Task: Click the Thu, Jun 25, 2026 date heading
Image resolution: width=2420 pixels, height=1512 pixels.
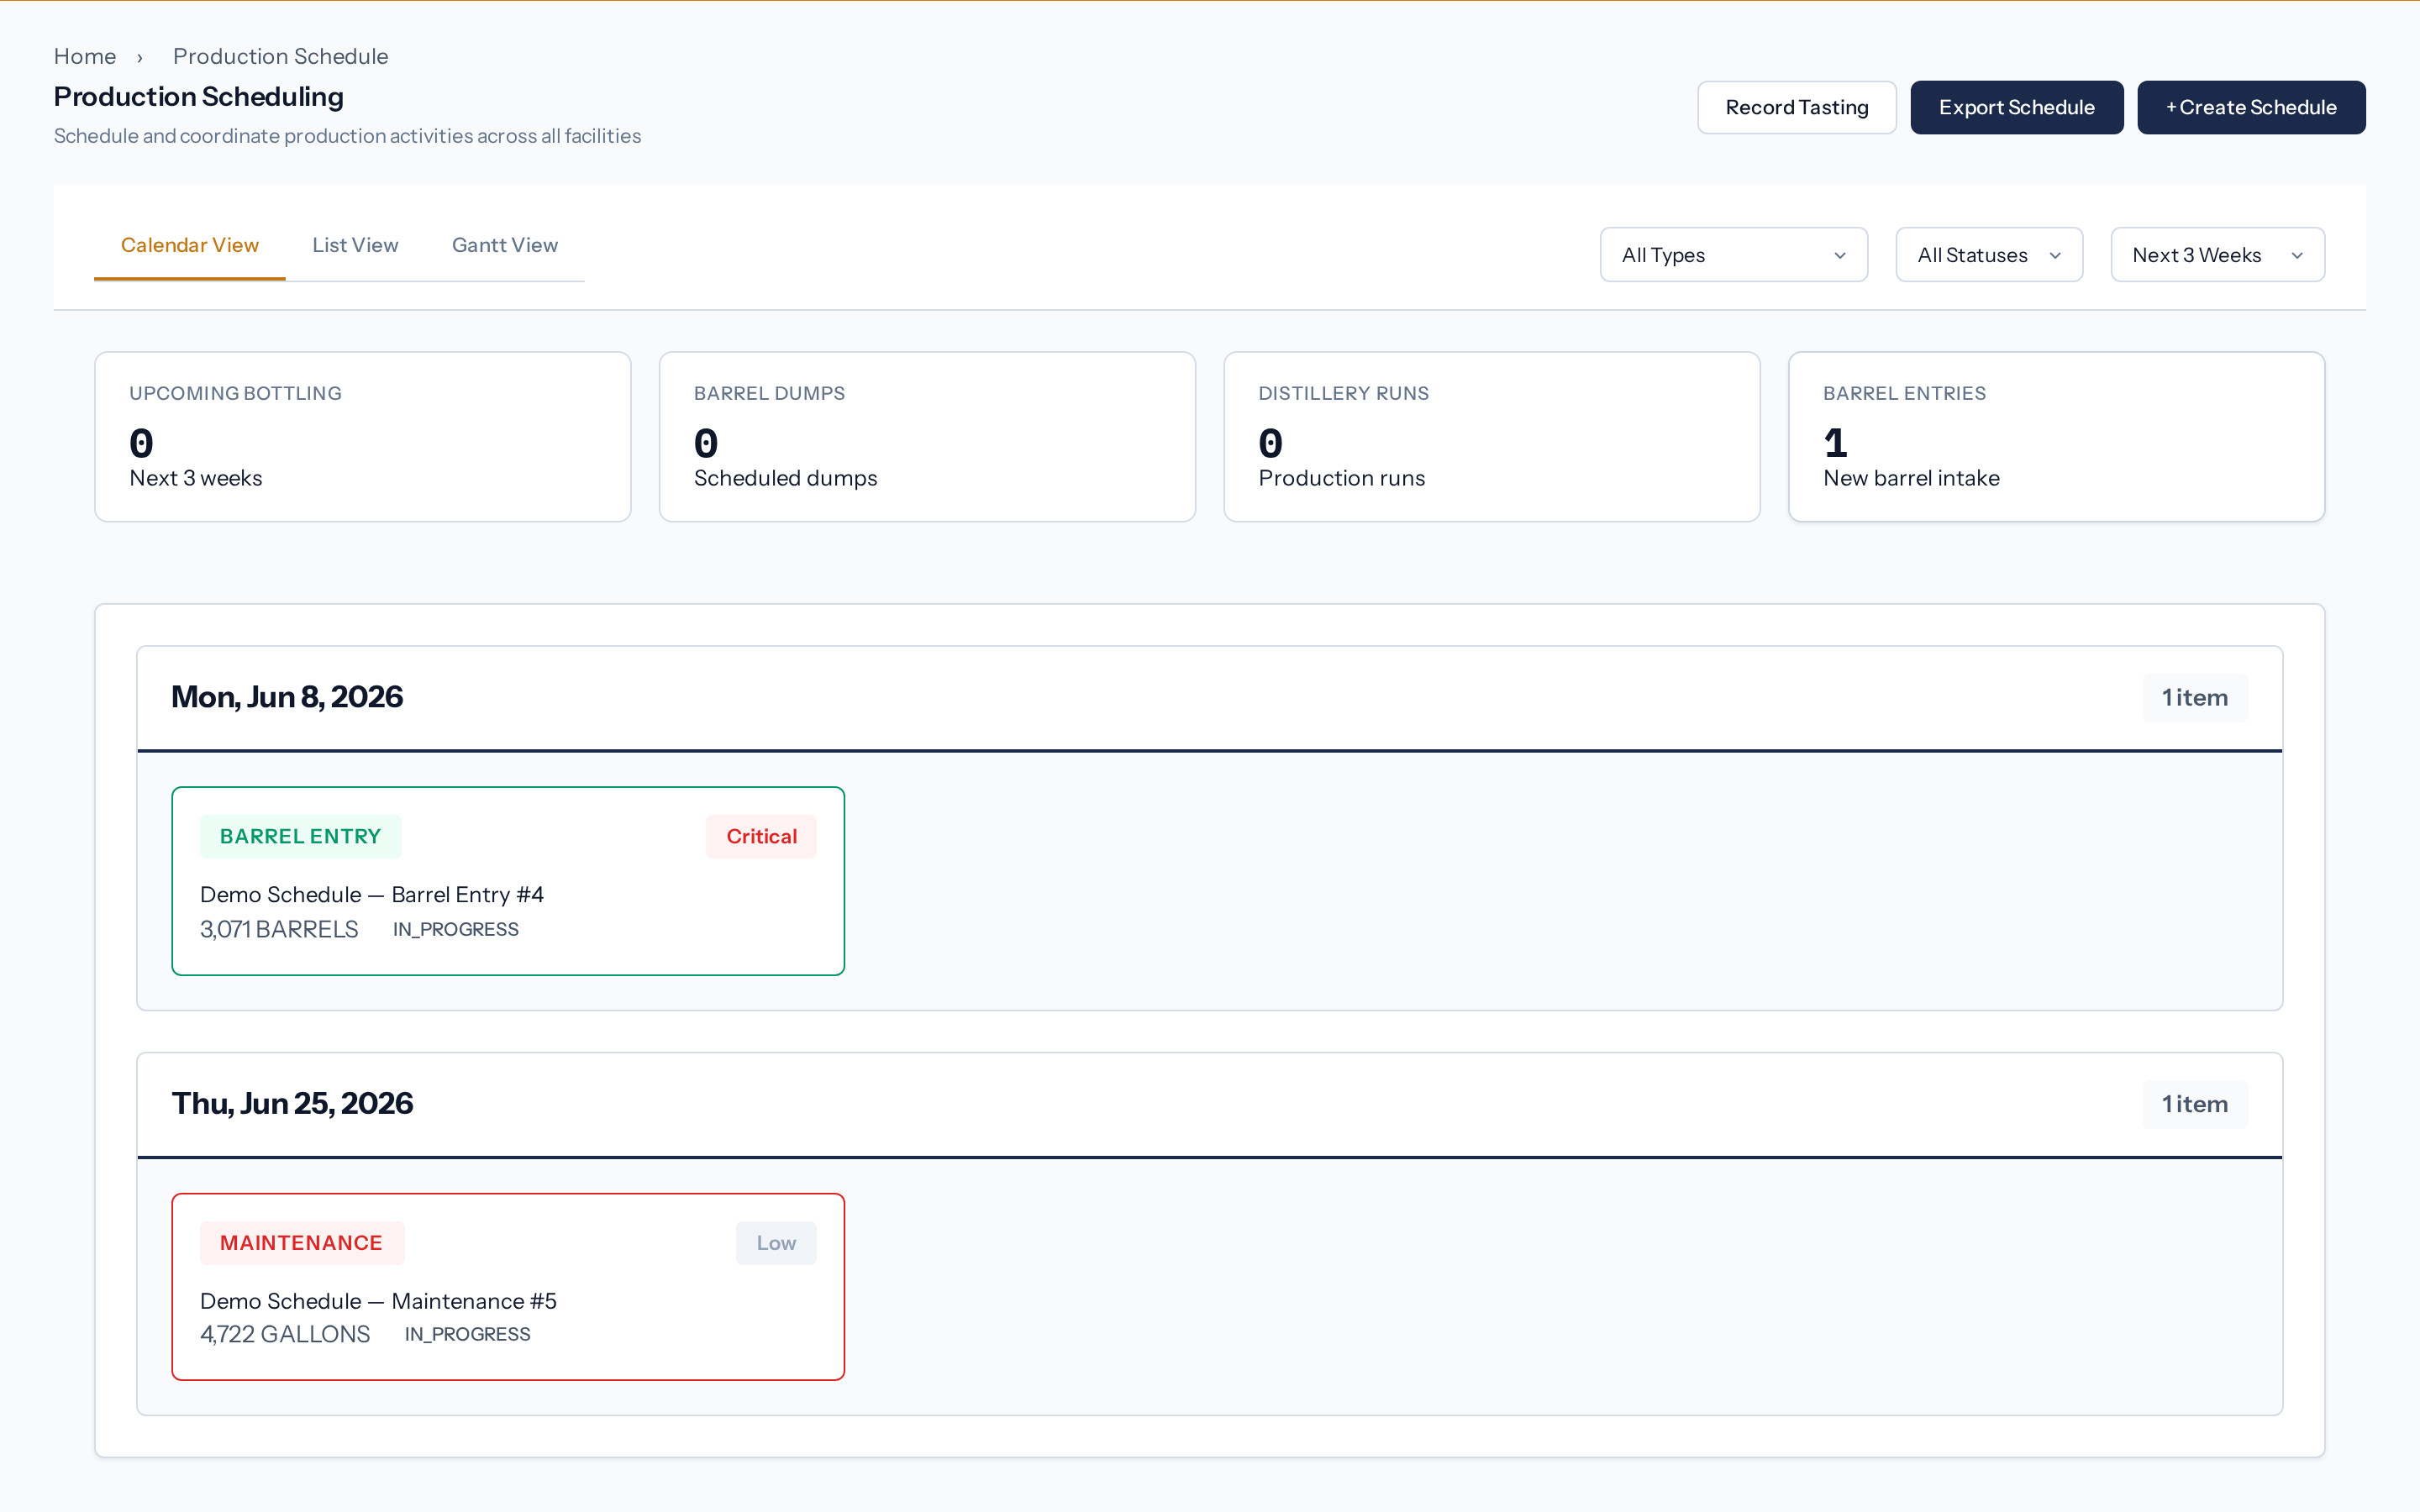Action: 292,1103
